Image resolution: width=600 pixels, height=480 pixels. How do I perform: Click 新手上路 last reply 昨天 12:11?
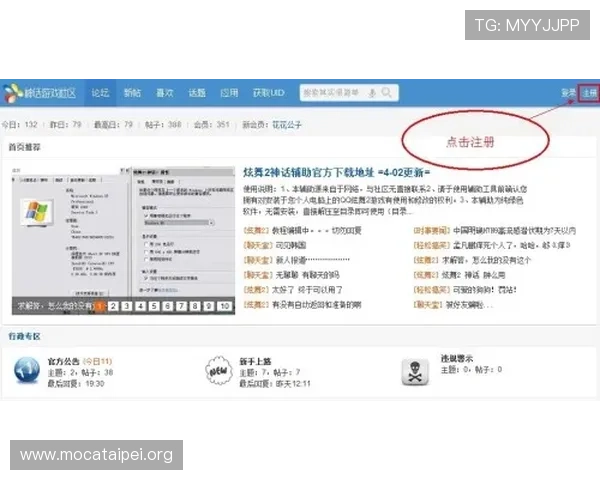click(293, 383)
